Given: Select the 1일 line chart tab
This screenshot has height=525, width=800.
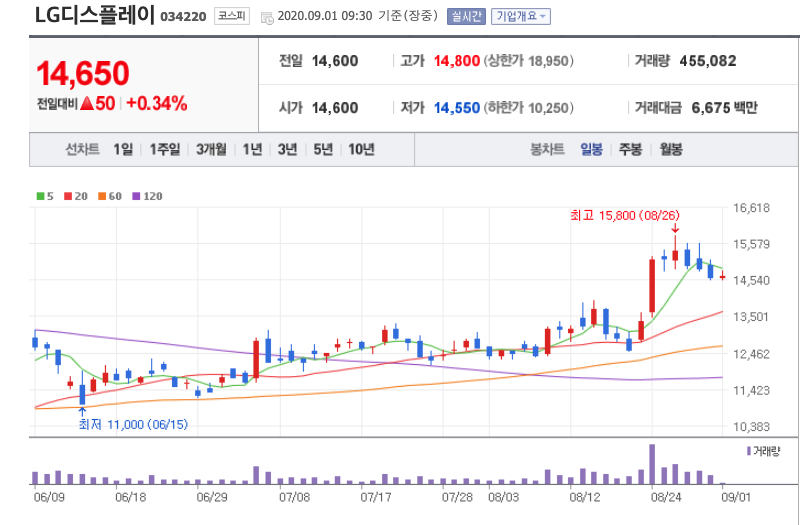Looking at the screenshot, I should pos(123,149).
